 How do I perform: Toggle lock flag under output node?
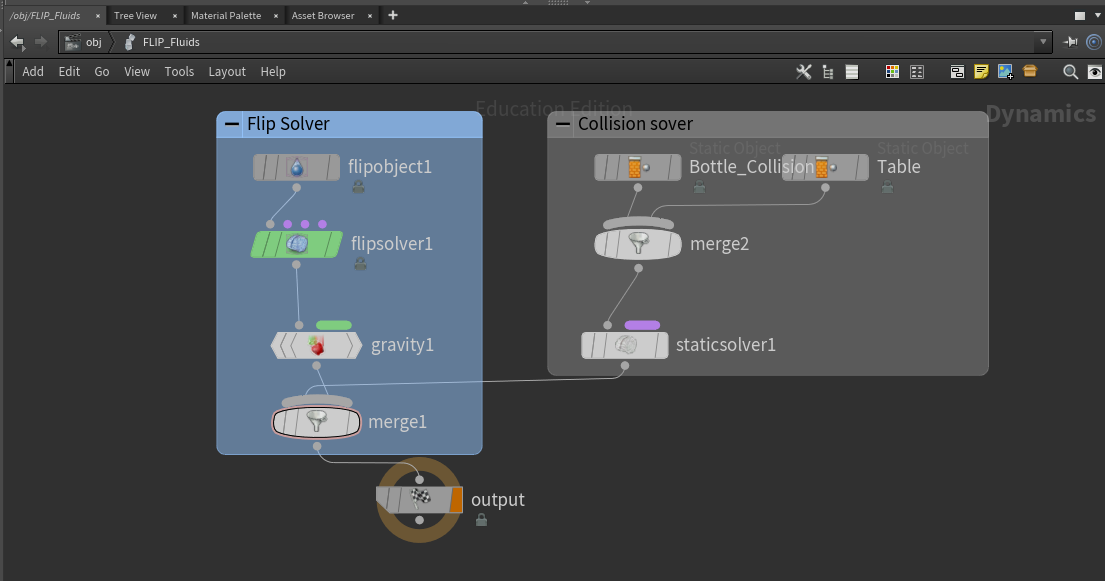point(481,520)
